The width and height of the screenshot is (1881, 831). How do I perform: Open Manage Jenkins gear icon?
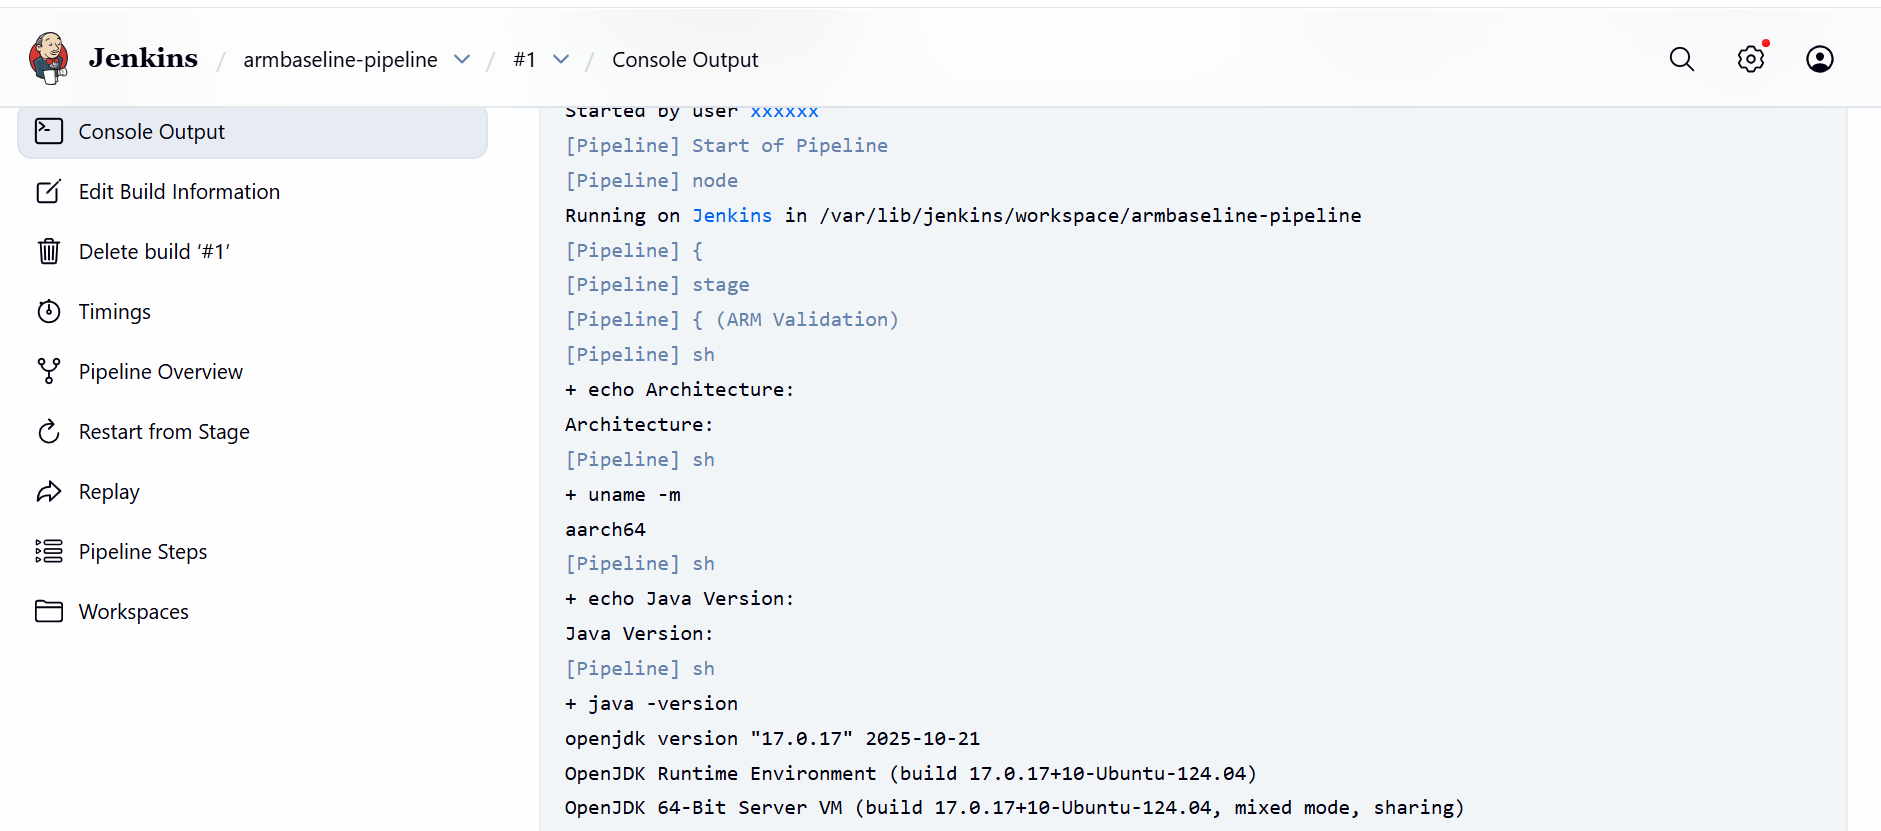(1751, 59)
